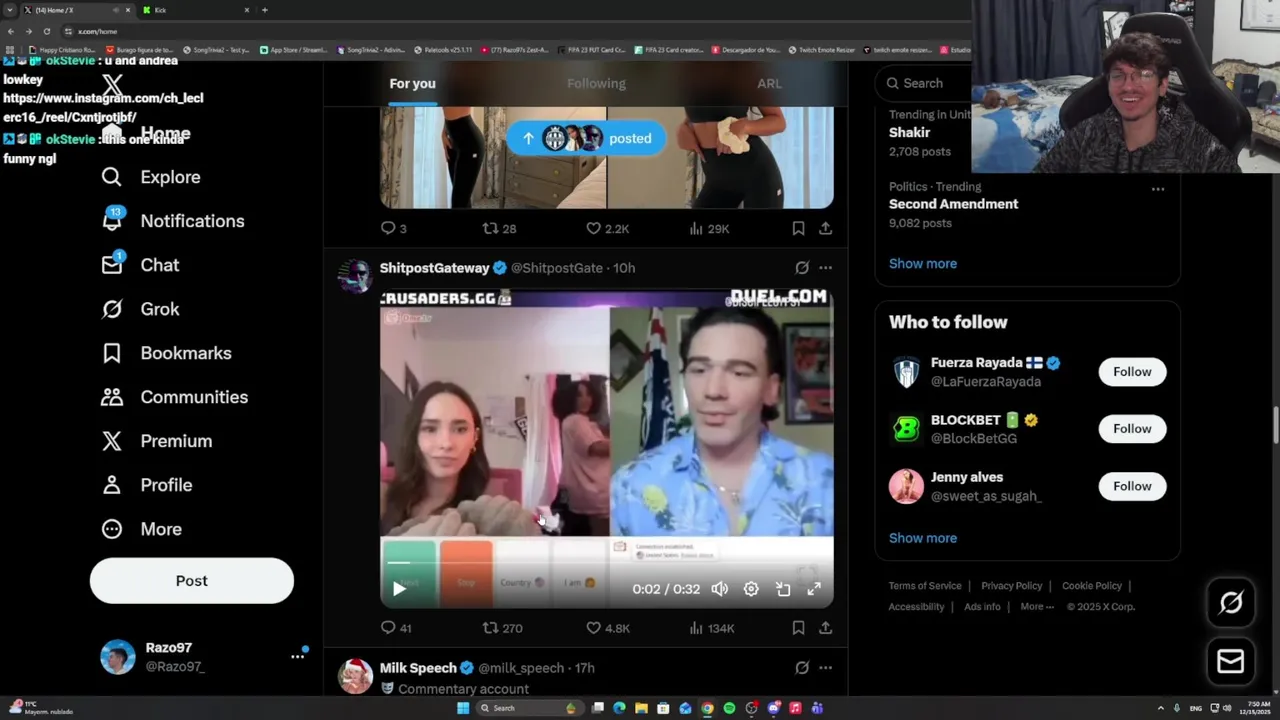Open Notifications in the sidebar
Screen dimensions: 1280x720
pyautogui.click(x=173, y=221)
